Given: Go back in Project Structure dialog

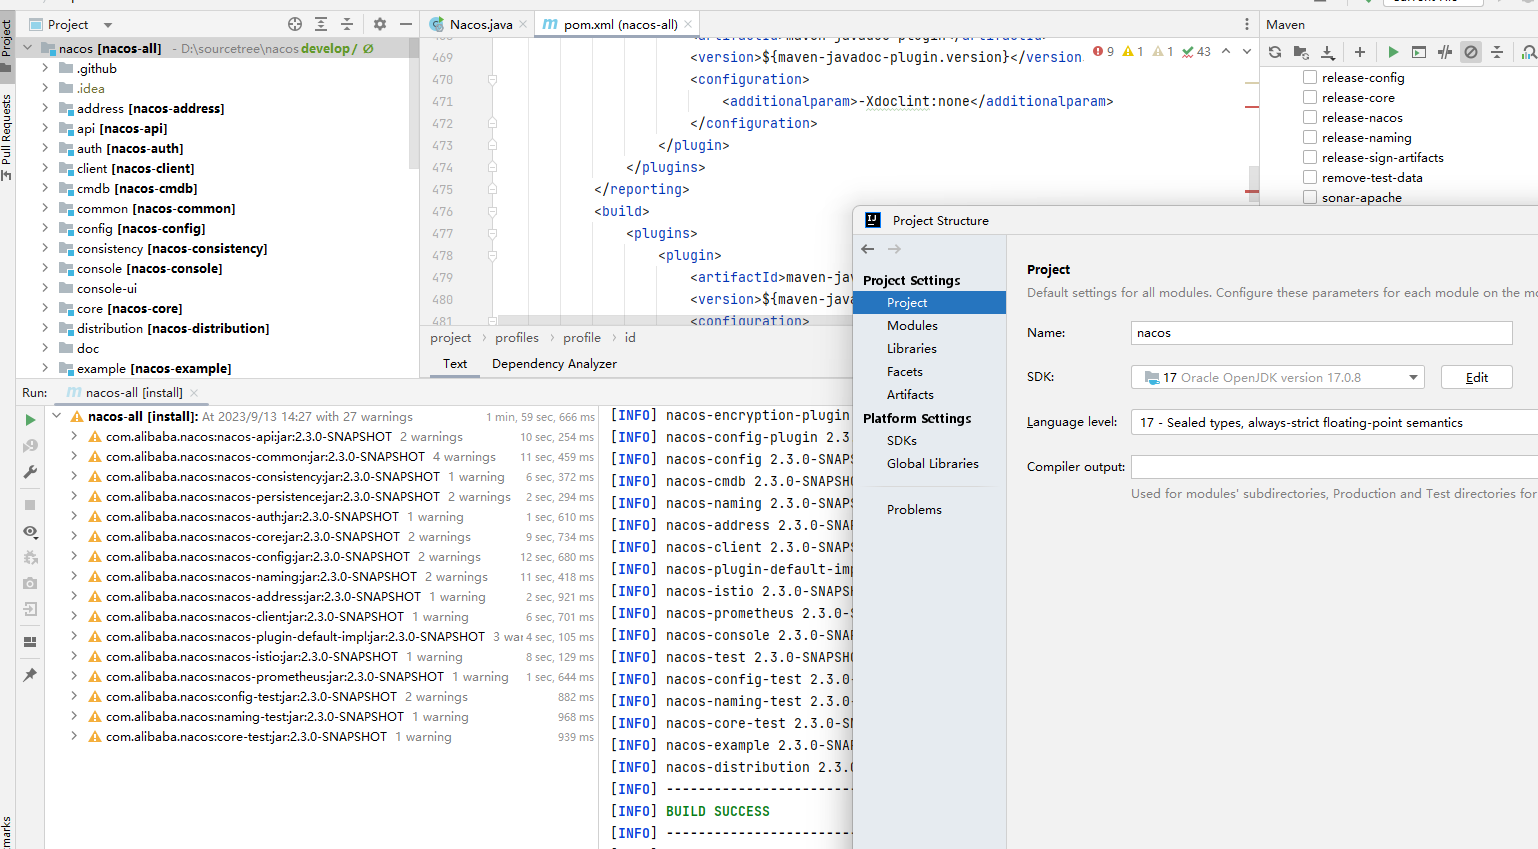Looking at the screenshot, I should [868, 249].
